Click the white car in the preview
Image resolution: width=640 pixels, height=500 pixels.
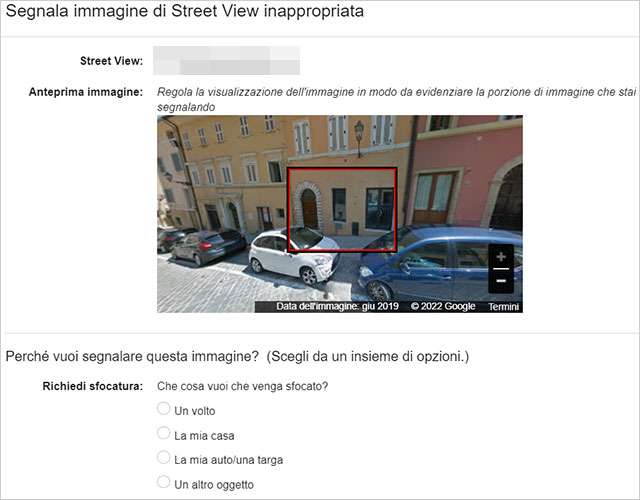295,255
